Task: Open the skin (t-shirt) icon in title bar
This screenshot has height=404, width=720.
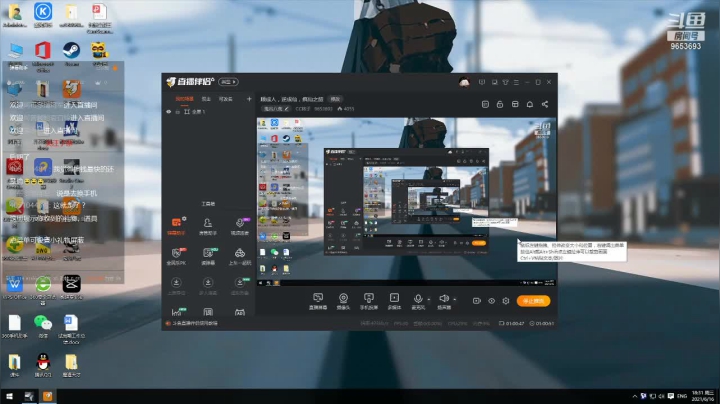Action: pyautogui.click(x=505, y=82)
